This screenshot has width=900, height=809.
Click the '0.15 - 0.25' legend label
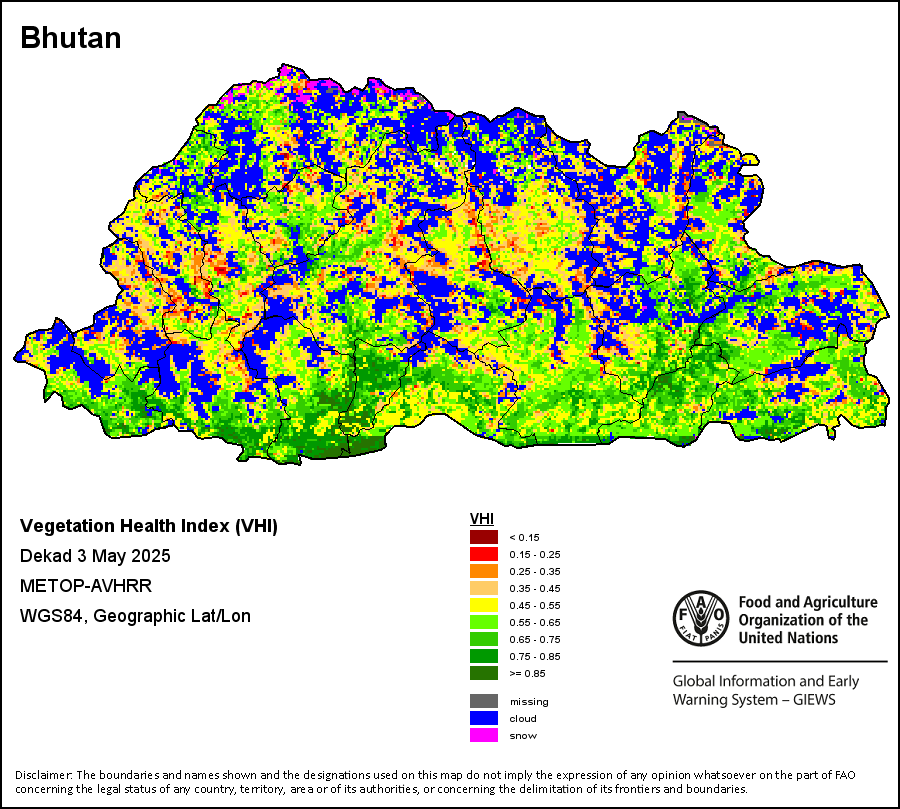point(535,555)
